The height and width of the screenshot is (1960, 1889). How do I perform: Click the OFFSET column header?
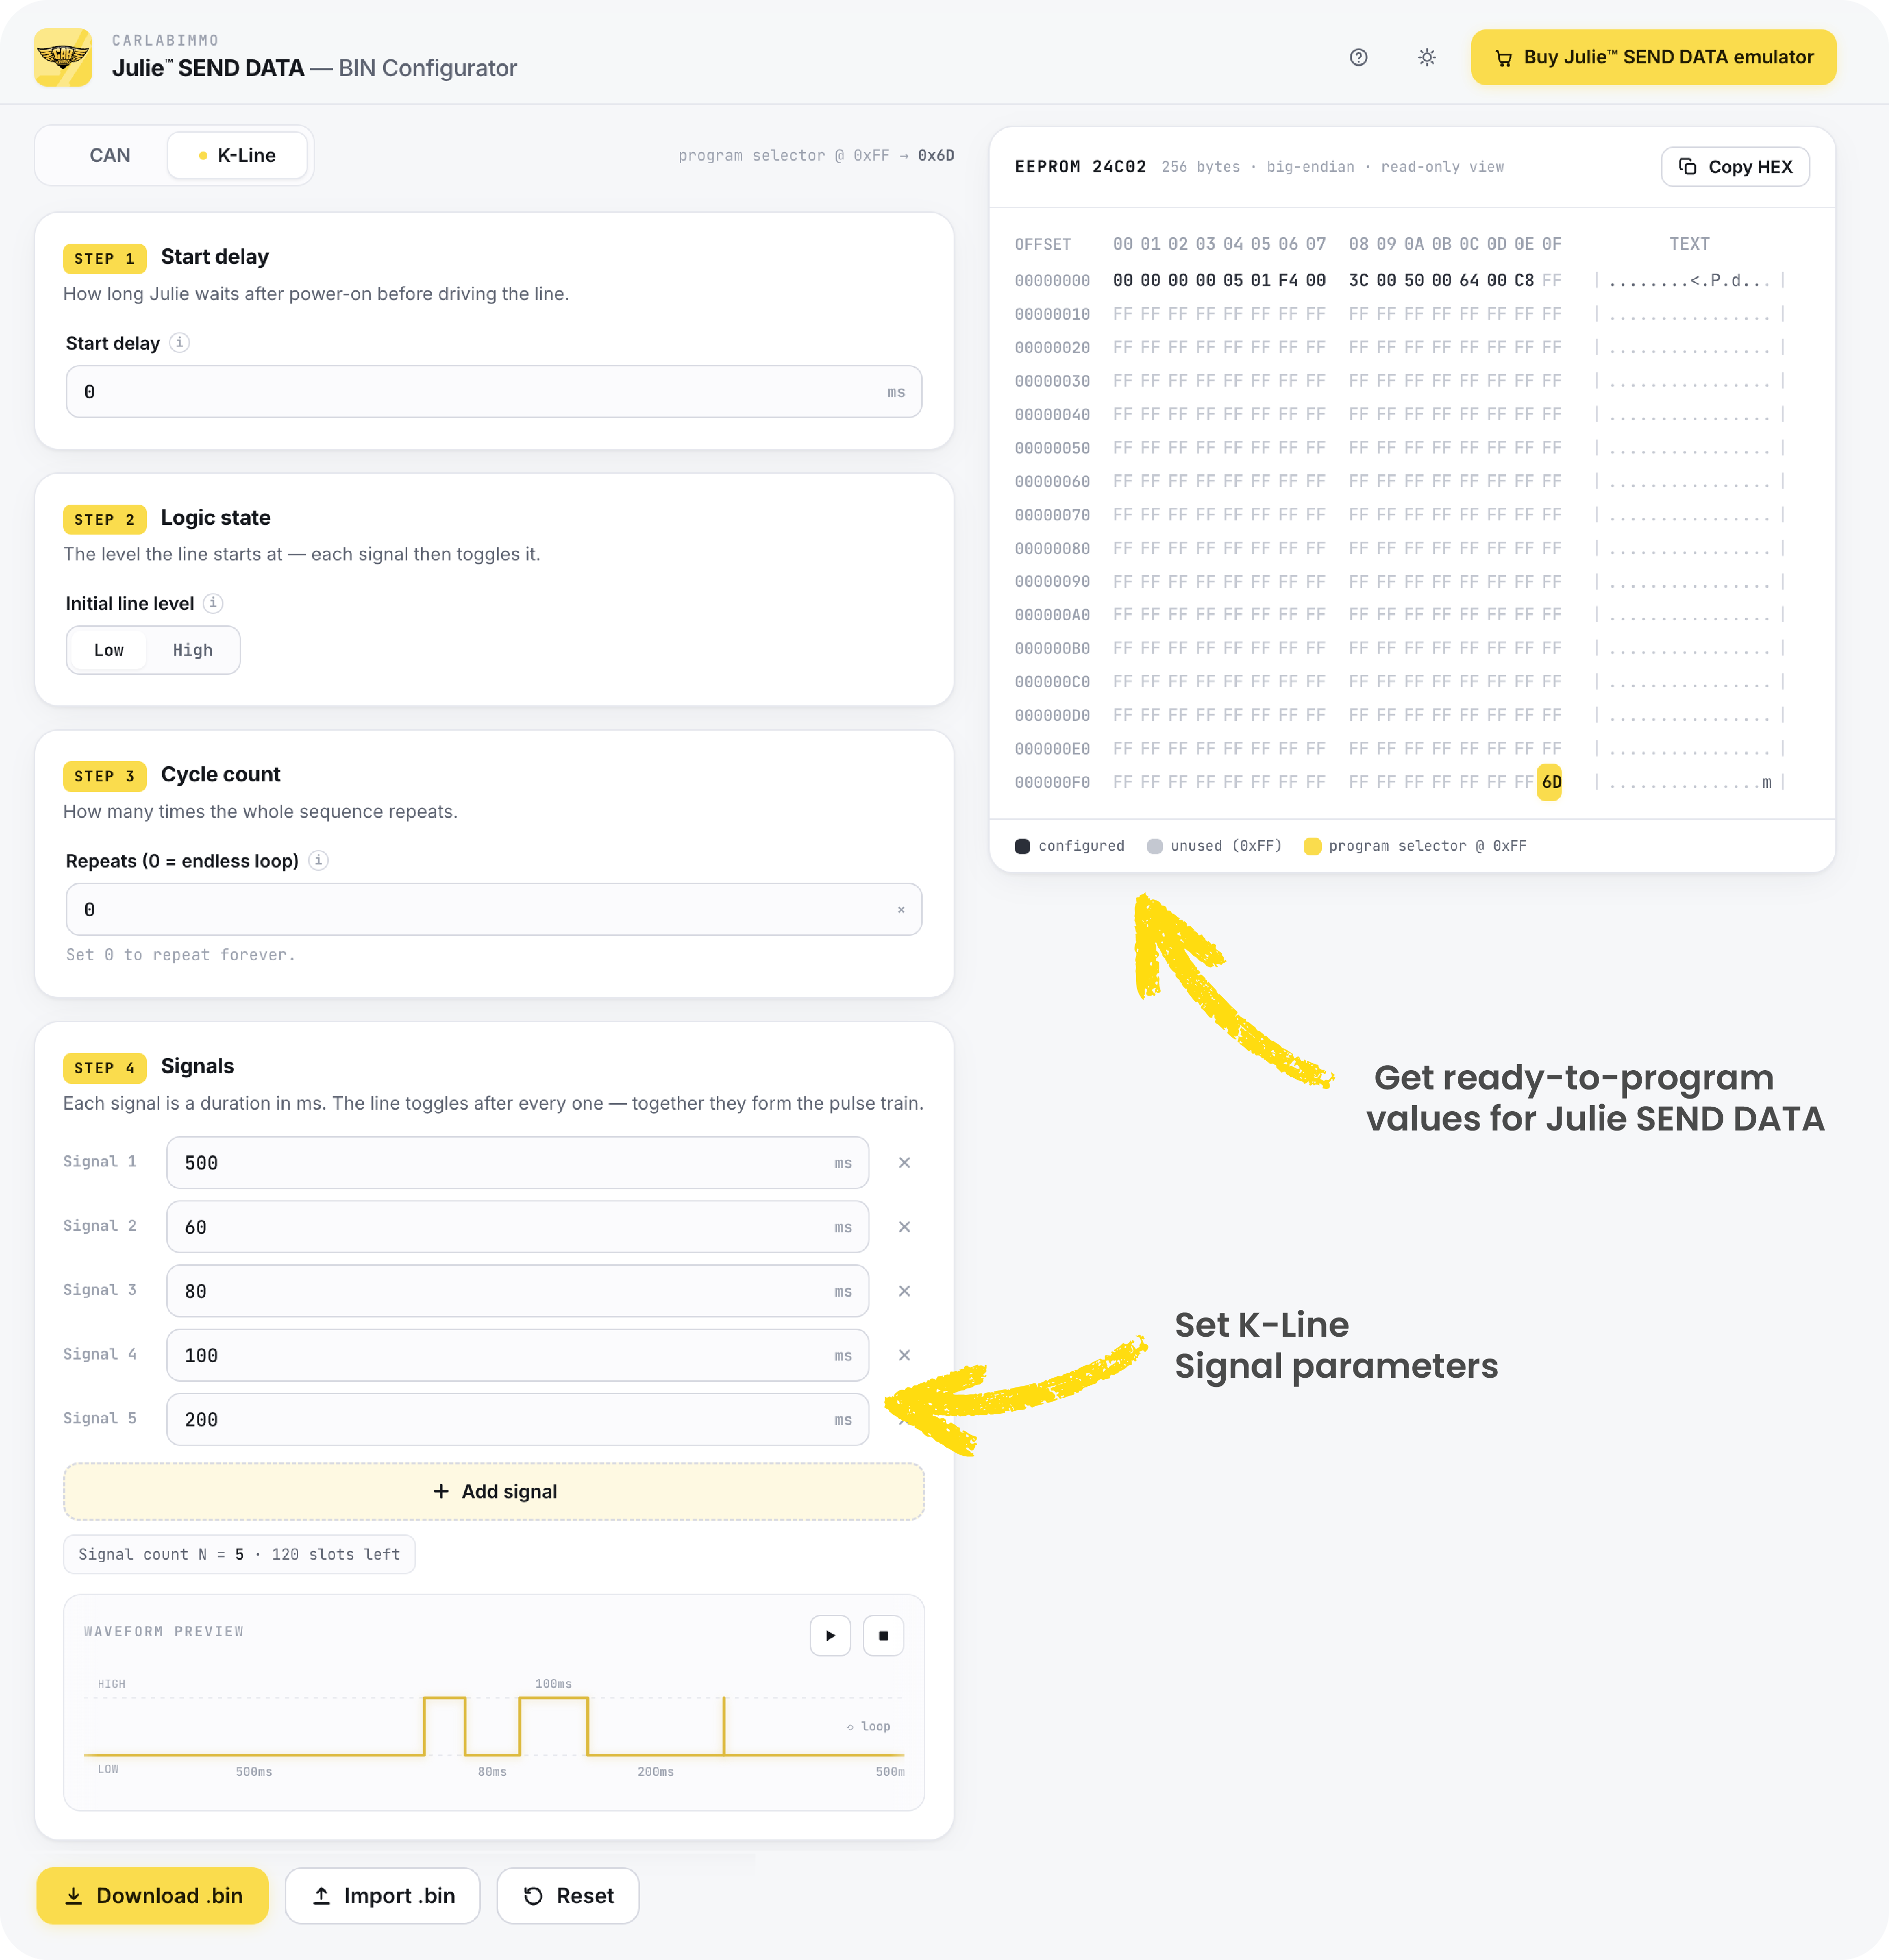pyautogui.click(x=1043, y=245)
